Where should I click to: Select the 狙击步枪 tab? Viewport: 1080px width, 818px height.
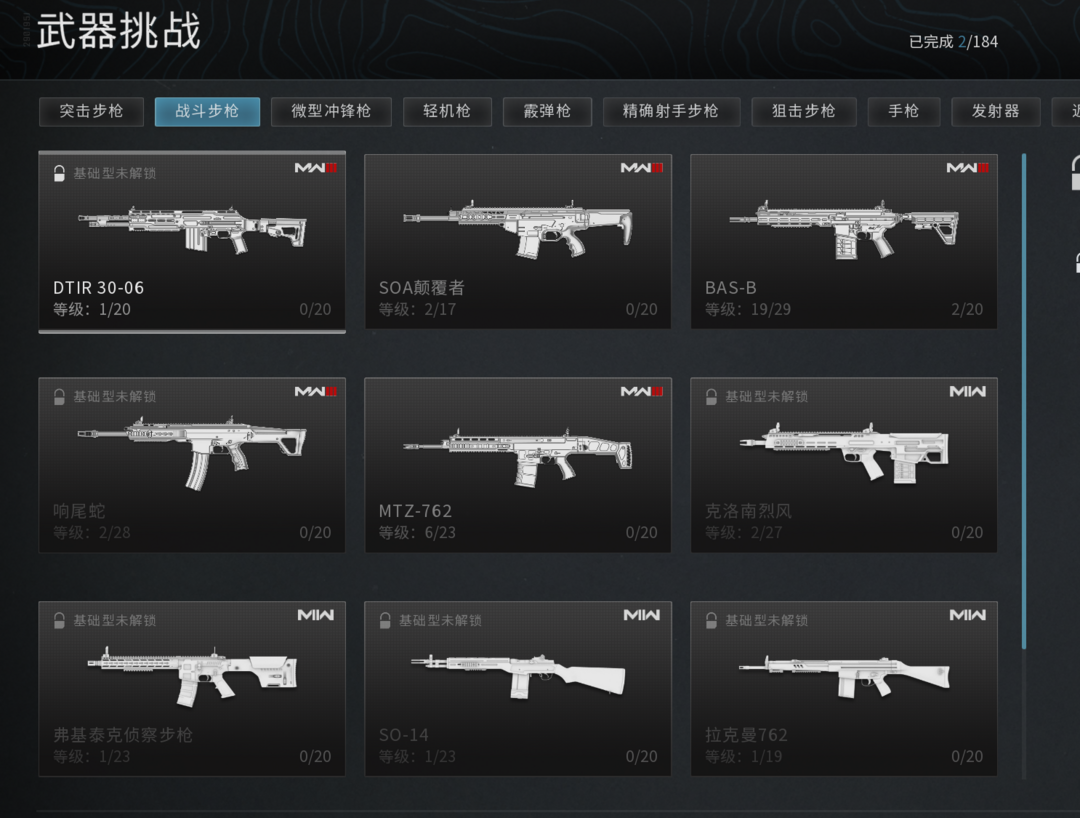[804, 112]
